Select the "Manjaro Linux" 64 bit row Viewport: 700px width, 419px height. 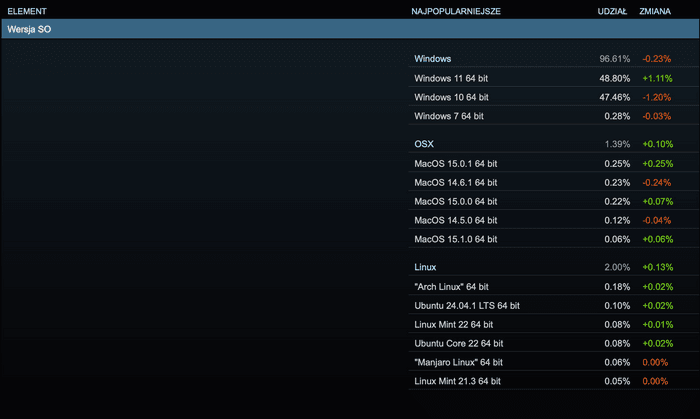pos(553,362)
